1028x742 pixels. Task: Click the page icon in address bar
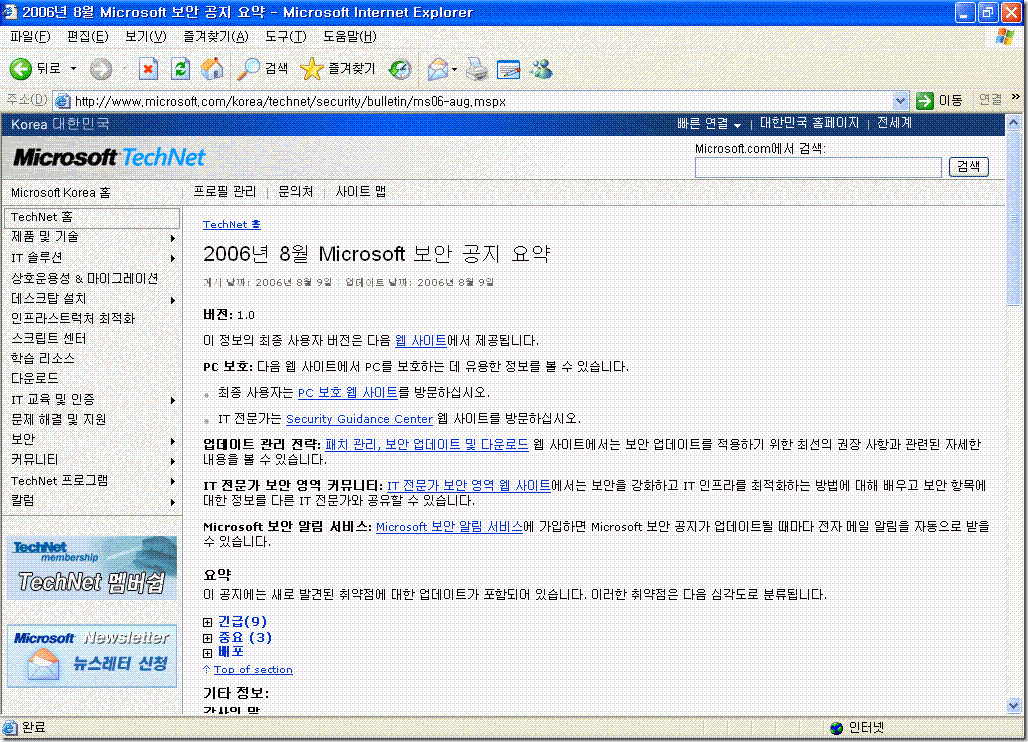coord(63,101)
